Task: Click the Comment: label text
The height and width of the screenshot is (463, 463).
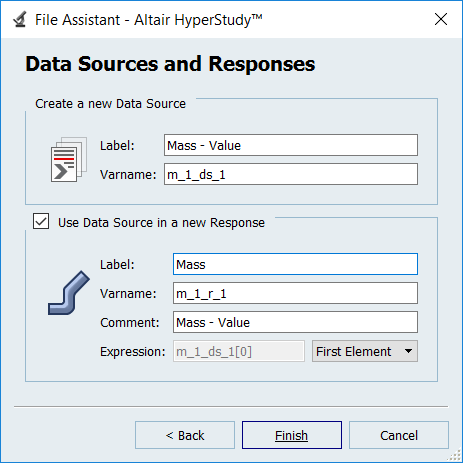Action: 130,323
